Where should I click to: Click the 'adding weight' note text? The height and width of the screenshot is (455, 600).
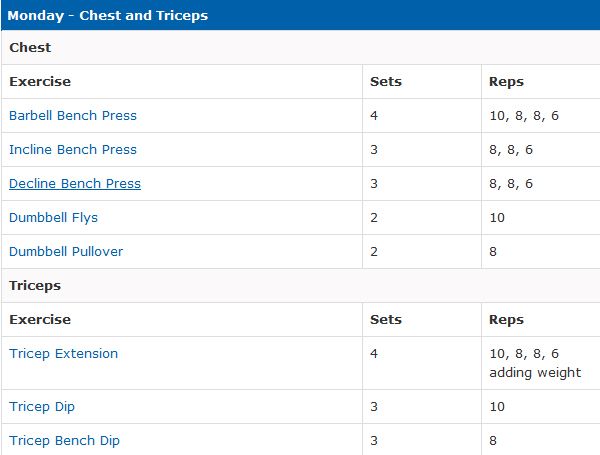tap(535, 372)
